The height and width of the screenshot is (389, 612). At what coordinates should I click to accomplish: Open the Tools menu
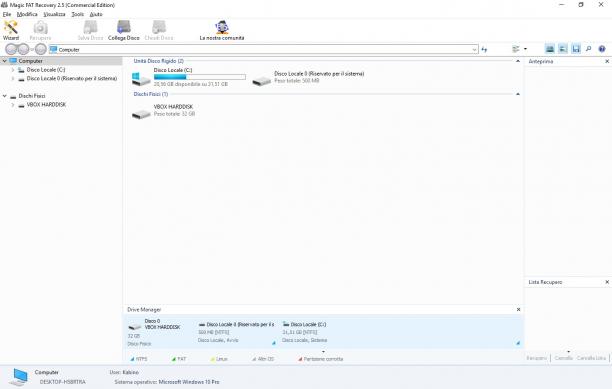[x=77, y=14]
